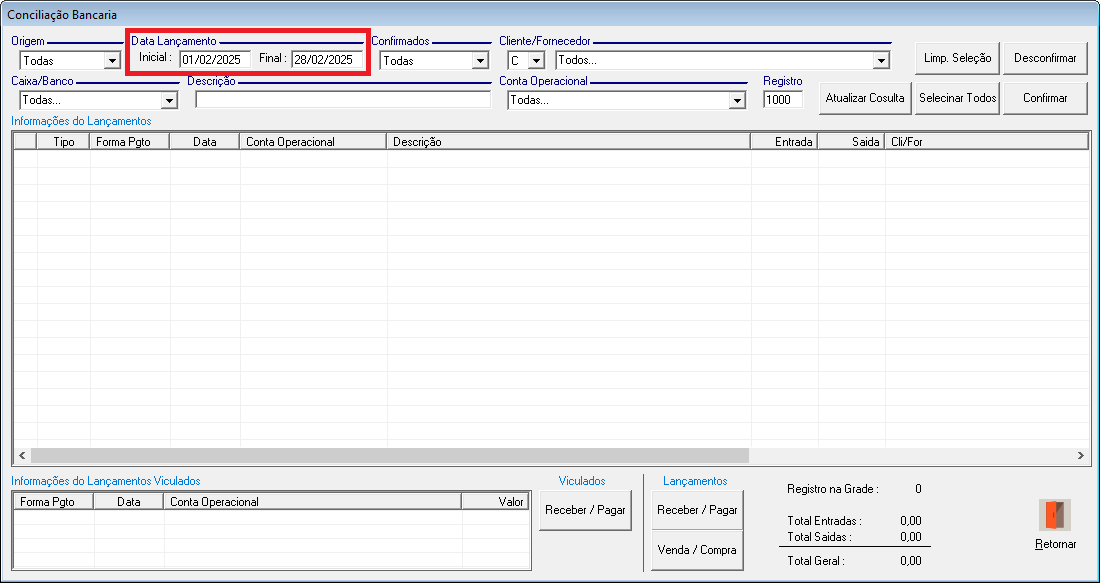This screenshot has width=1100, height=583.
Task: Click the Limp. Seleção button
Action: [x=957, y=58]
